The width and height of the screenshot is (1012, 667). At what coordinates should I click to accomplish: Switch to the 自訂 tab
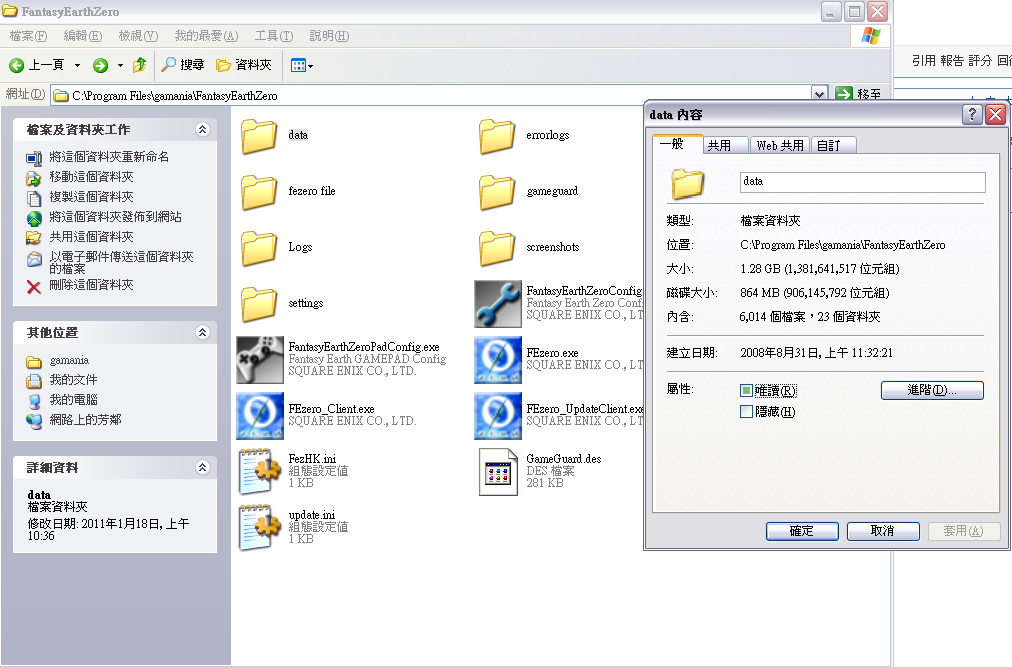tap(833, 146)
